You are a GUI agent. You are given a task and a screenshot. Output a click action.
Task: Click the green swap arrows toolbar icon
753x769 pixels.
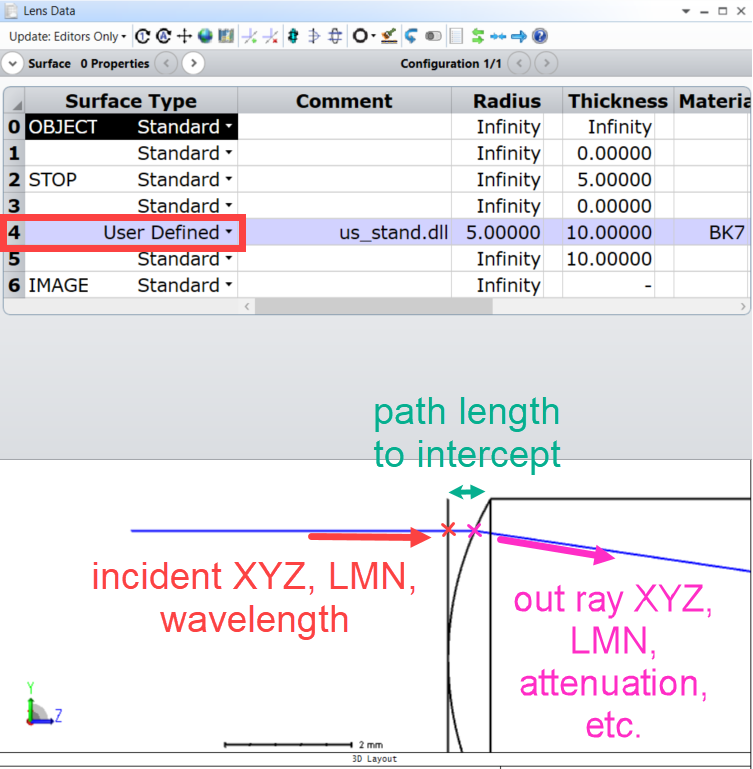coord(477,36)
